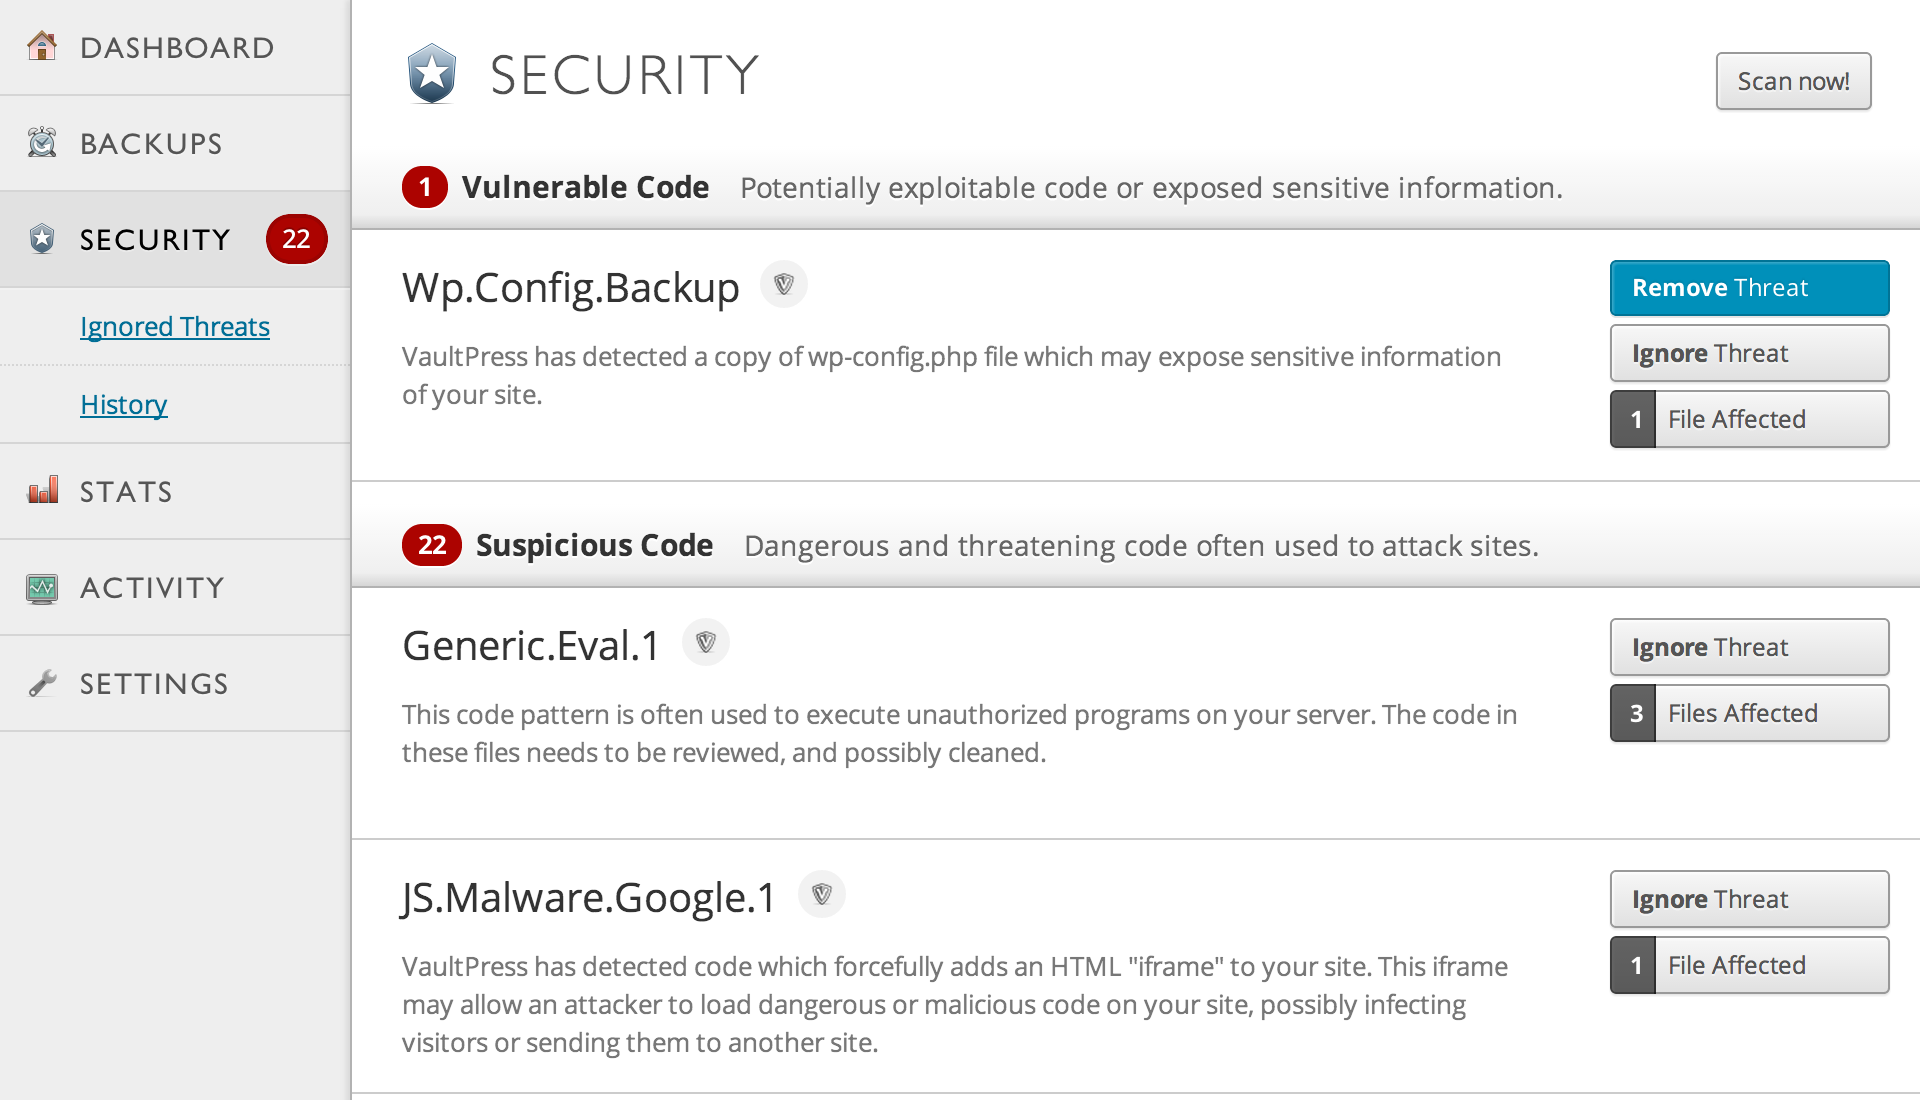Click the 3 Files Affected button for Generic.Eval.1
Image resolution: width=1920 pixels, height=1100 pixels.
click(x=1751, y=712)
